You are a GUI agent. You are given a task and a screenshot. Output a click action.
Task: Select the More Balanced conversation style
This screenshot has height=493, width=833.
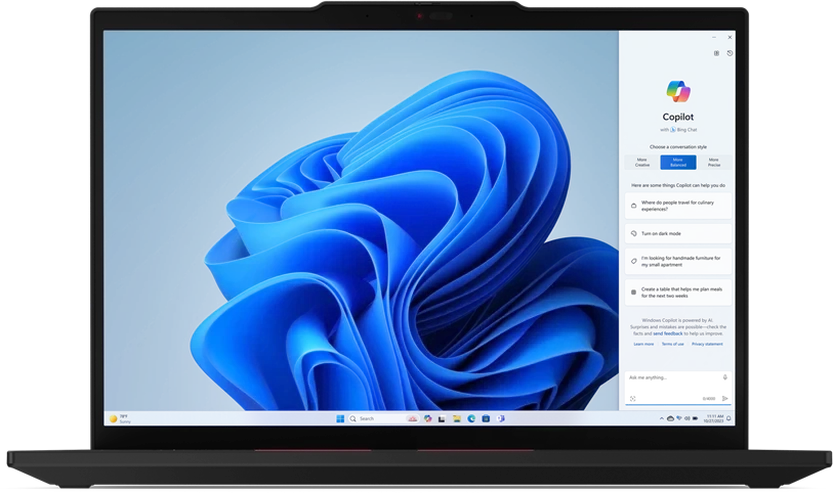[x=677, y=162]
